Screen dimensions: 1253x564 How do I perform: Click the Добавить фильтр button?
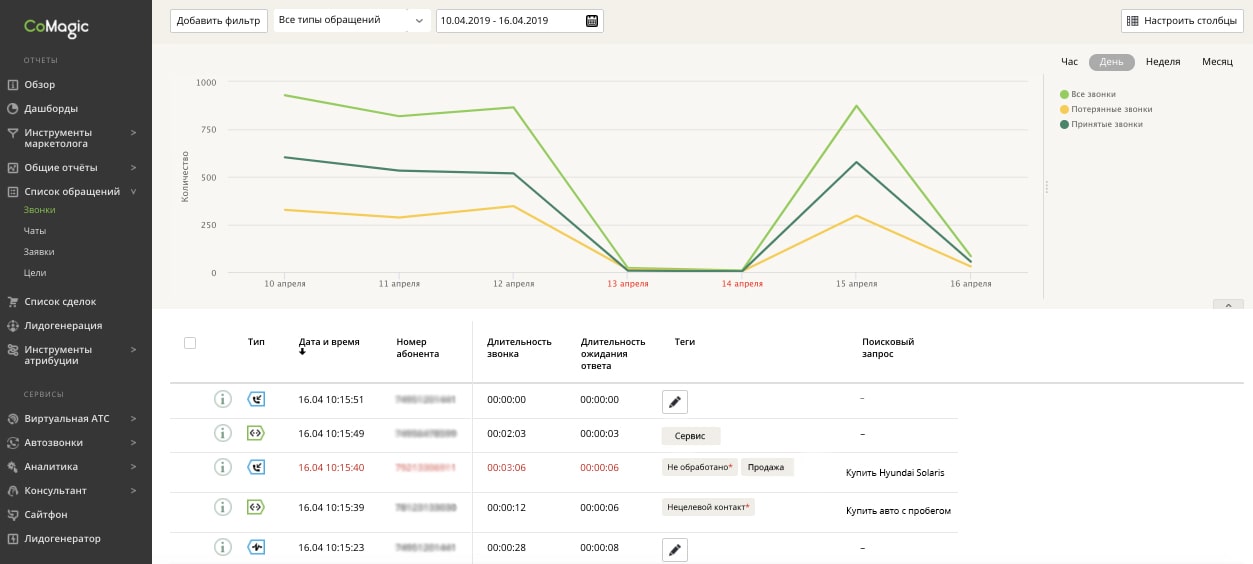click(219, 21)
